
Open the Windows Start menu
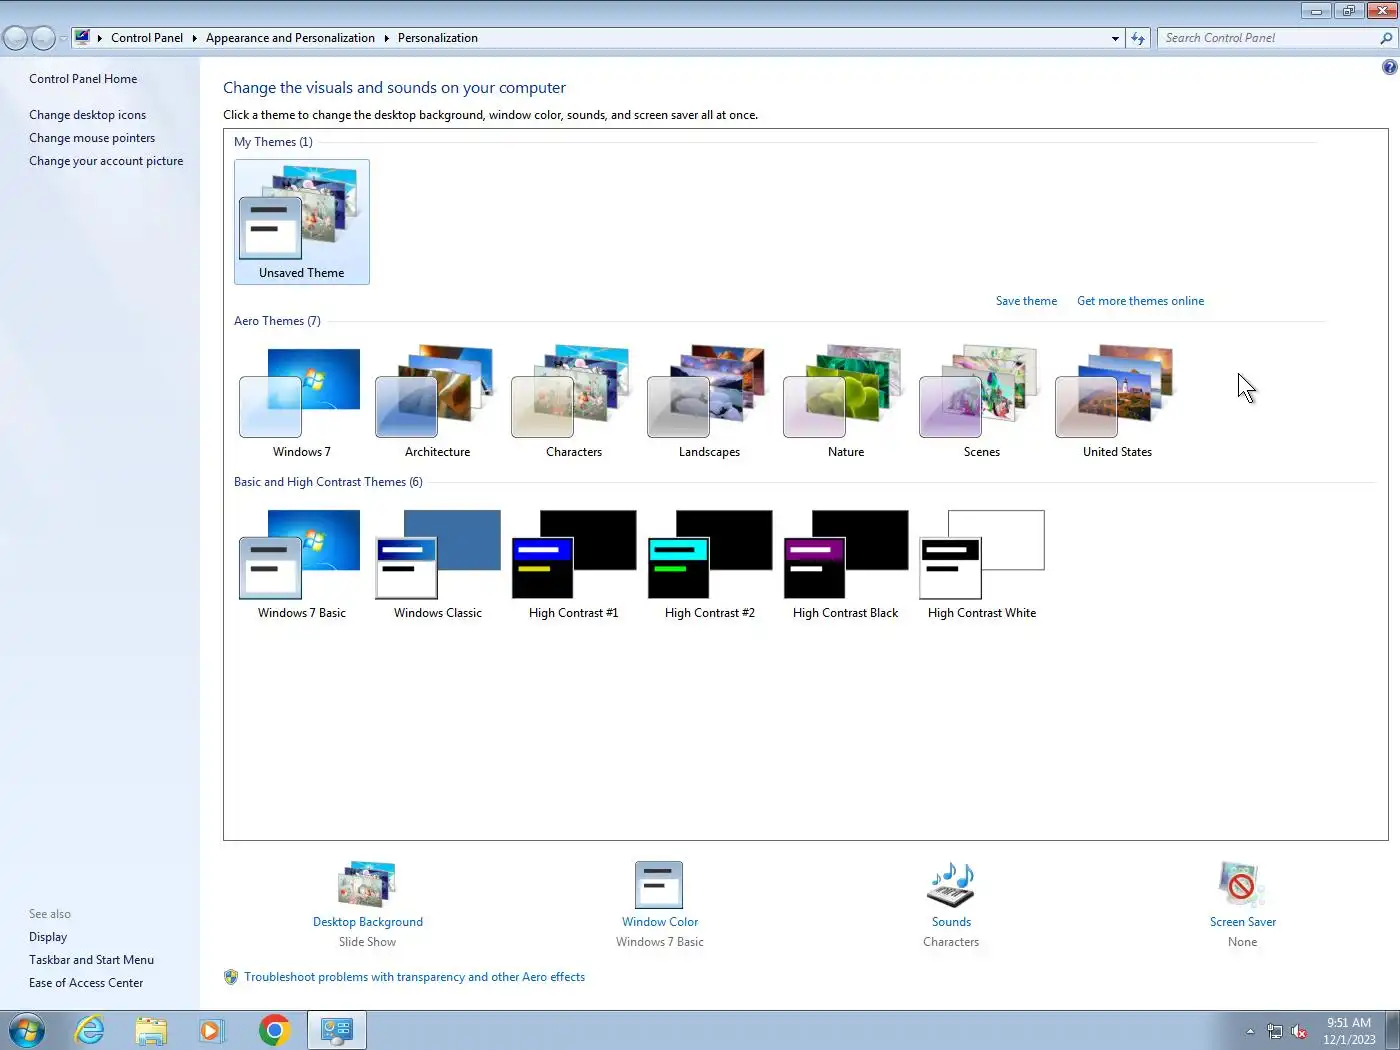click(27, 1030)
